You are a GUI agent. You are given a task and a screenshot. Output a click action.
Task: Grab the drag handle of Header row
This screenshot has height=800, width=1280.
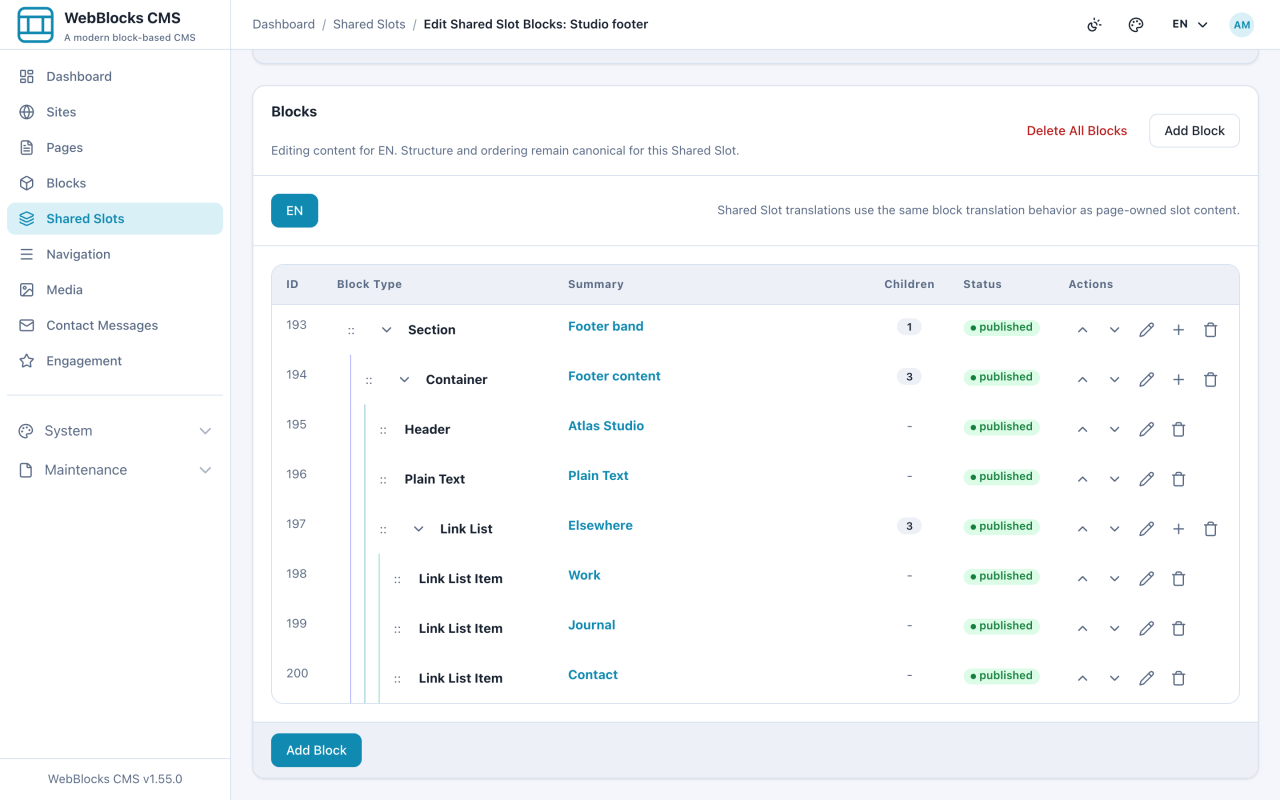[x=383, y=430]
